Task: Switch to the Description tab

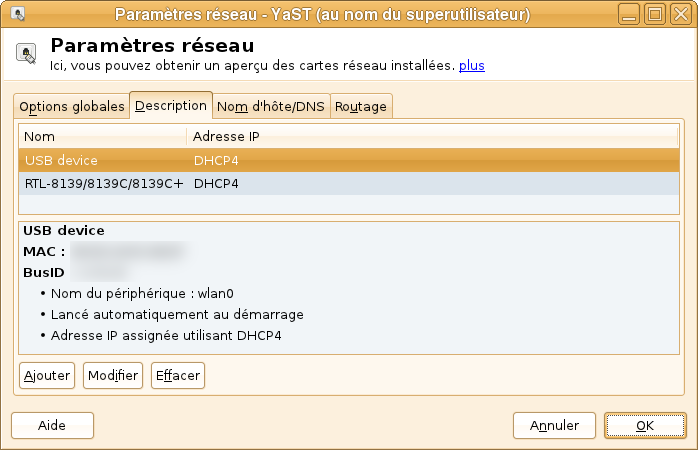Action: 171,106
